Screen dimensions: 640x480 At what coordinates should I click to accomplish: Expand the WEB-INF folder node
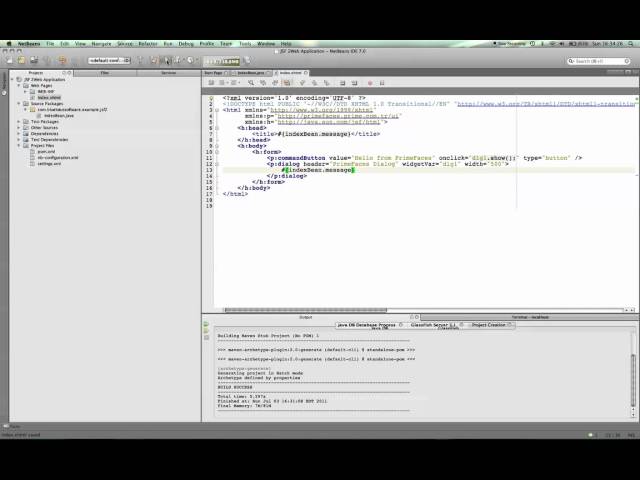(x=25, y=92)
